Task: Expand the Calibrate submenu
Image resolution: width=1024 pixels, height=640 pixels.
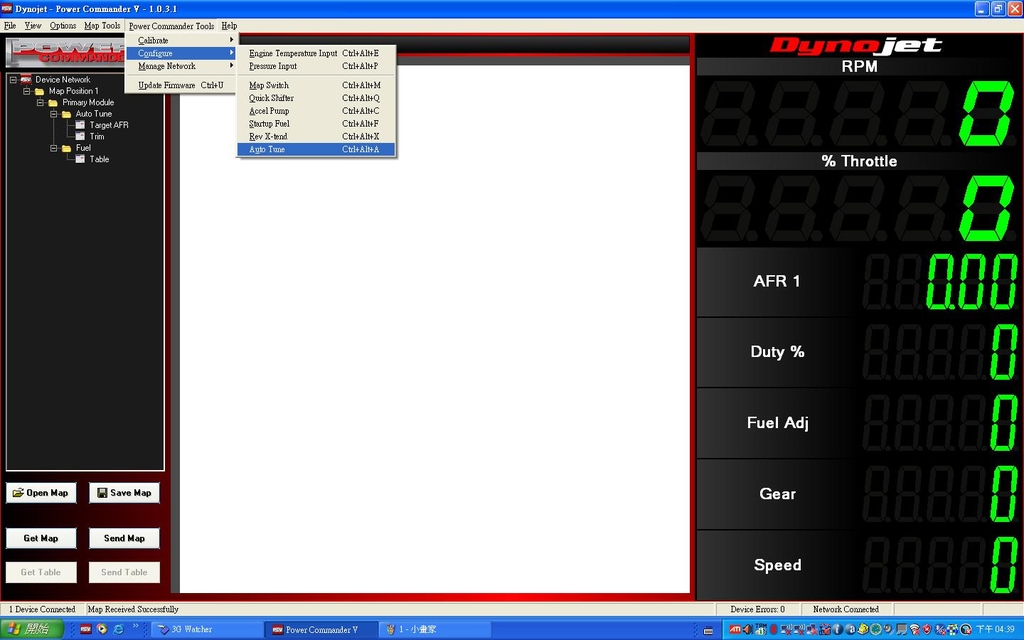Action: 181,40
